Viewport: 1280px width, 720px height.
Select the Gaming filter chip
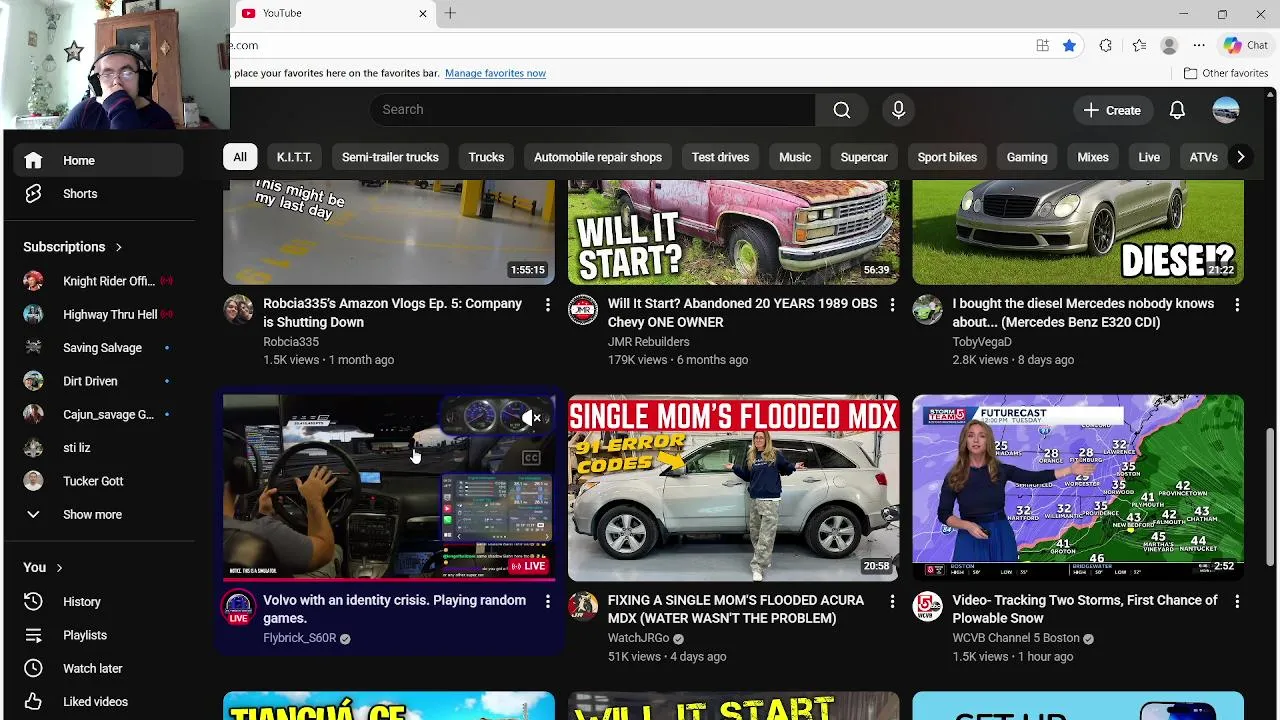click(x=1027, y=157)
